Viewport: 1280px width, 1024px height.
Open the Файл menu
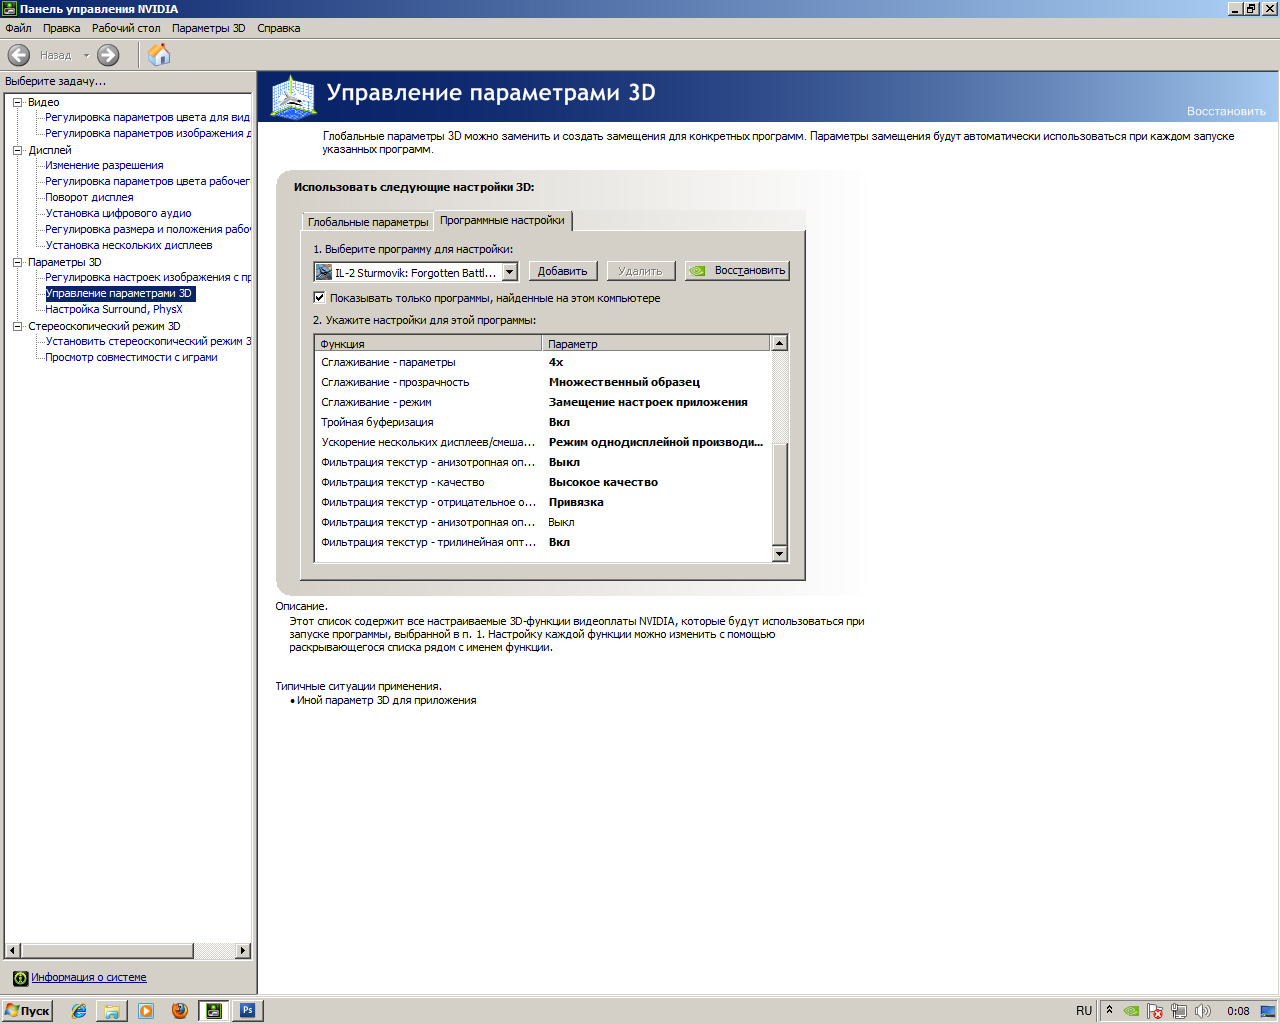[18, 28]
